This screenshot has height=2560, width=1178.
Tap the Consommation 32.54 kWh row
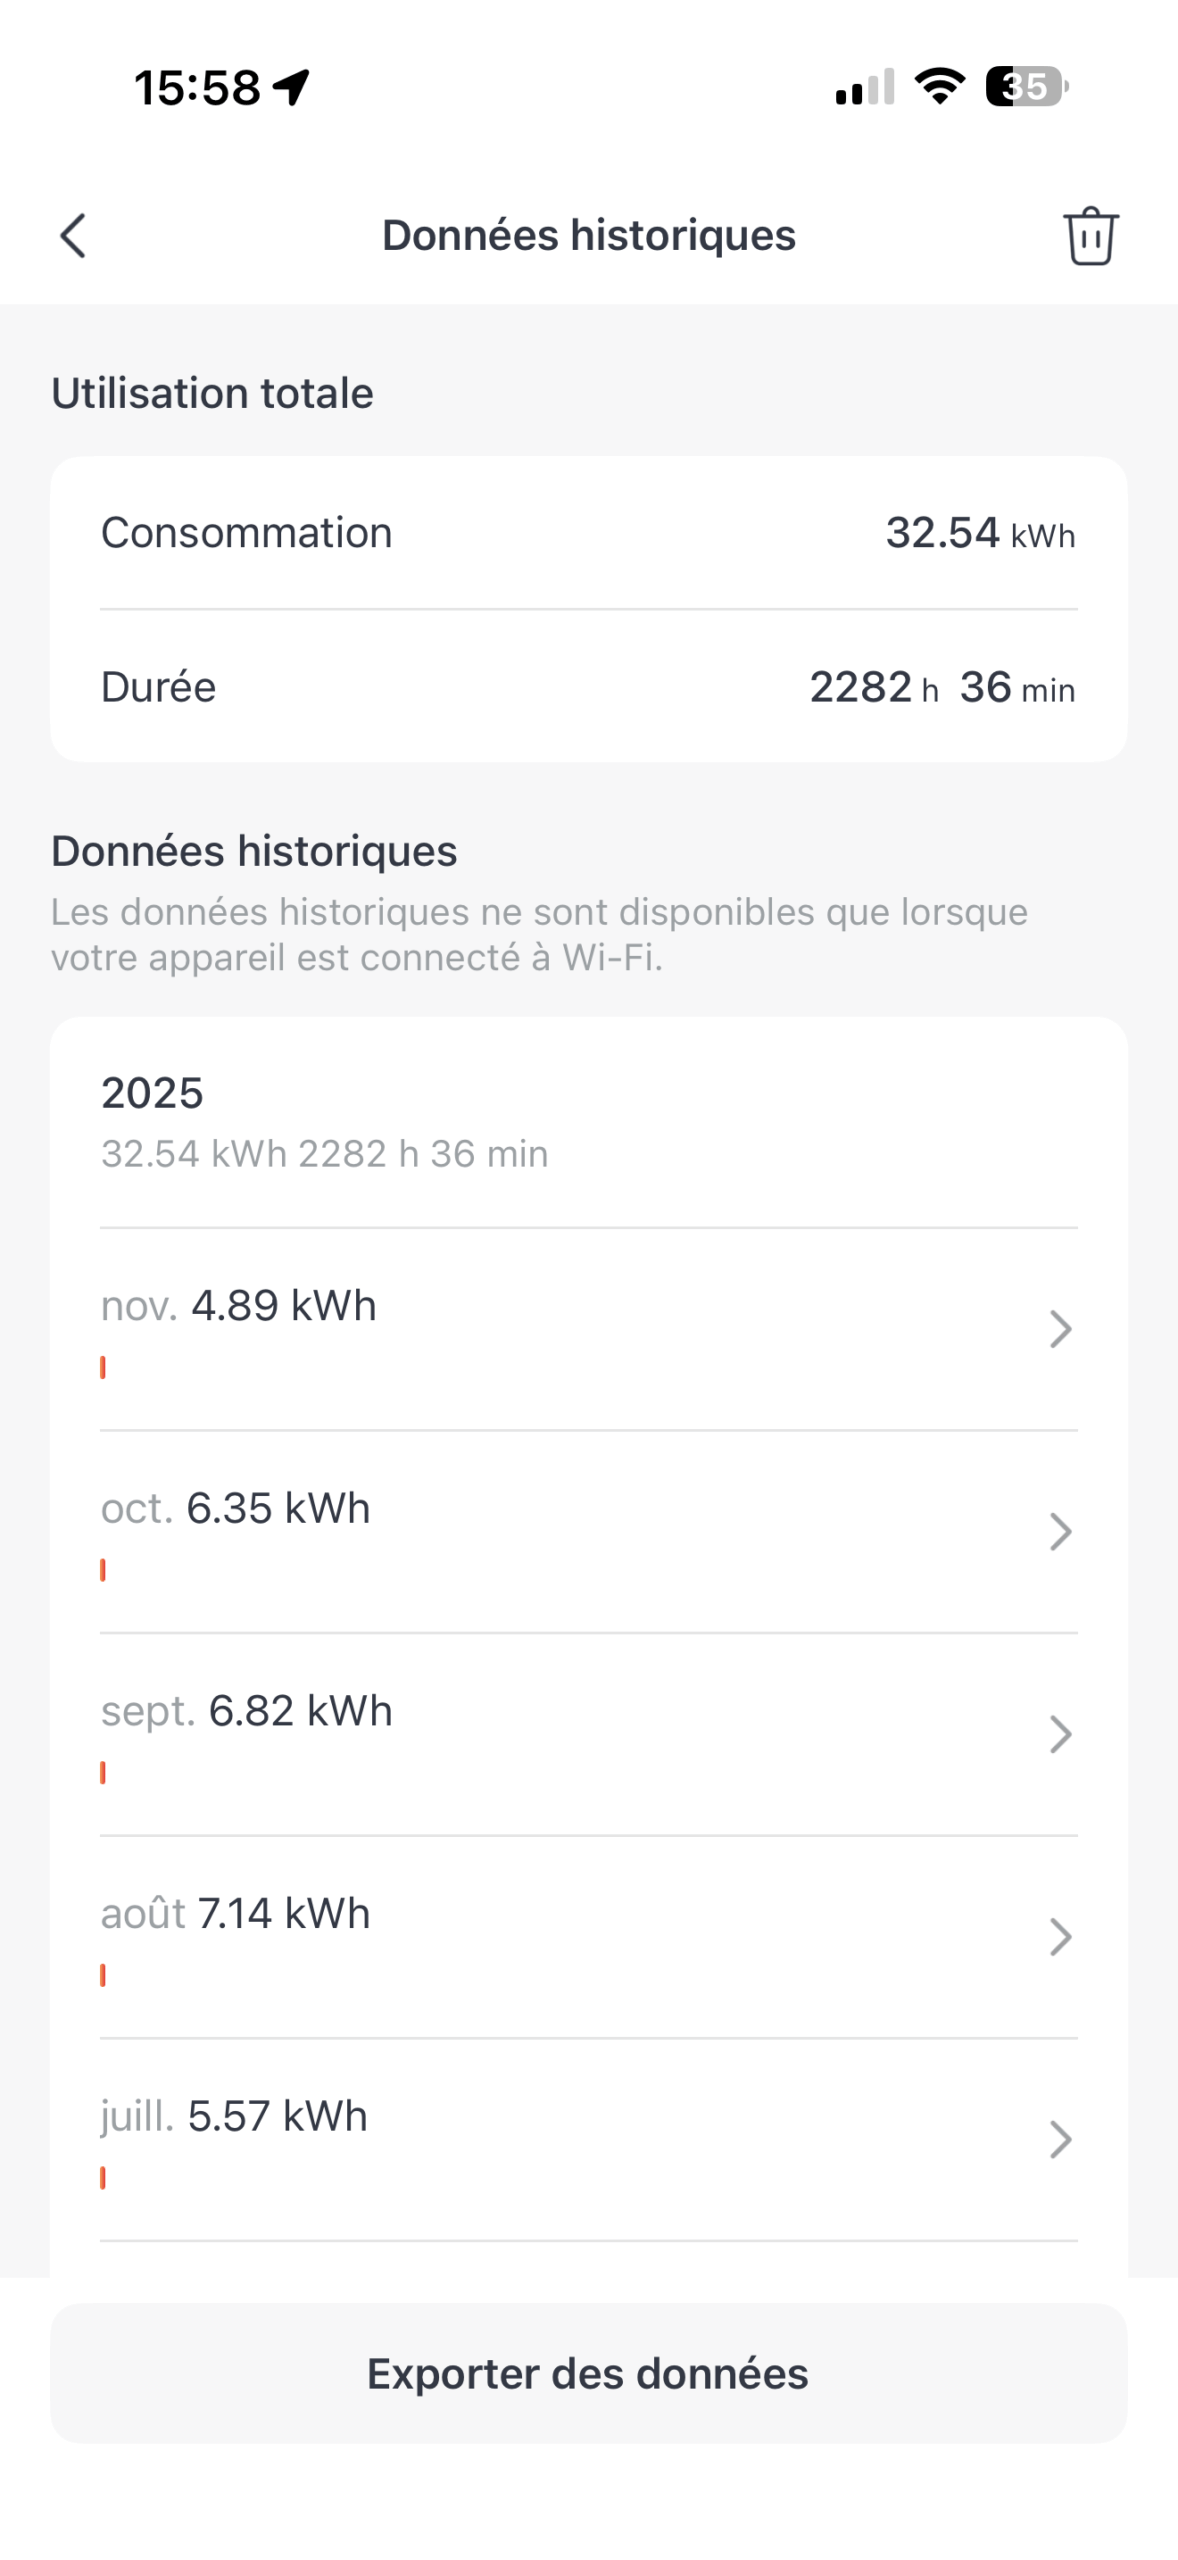[x=588, y=533]
